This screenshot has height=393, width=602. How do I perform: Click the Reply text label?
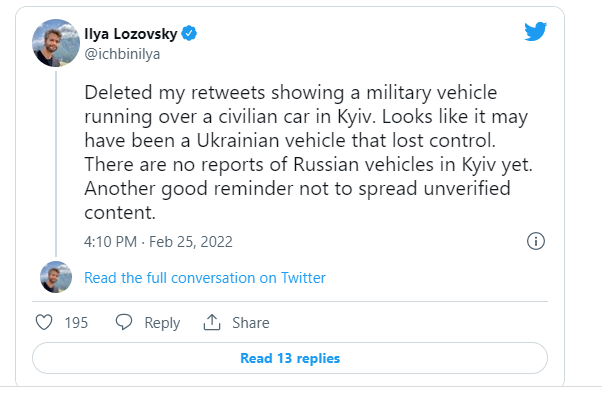(x=162, y=323)
